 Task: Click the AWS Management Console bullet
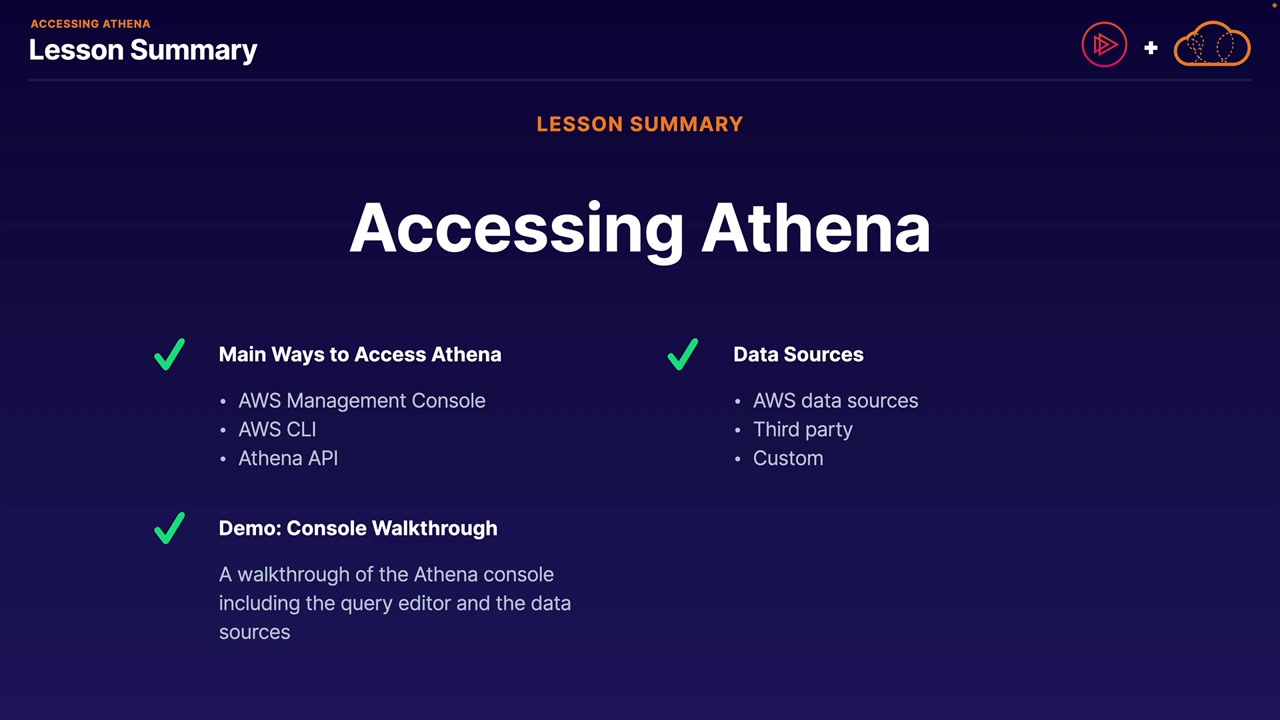(x=361, y=401)
